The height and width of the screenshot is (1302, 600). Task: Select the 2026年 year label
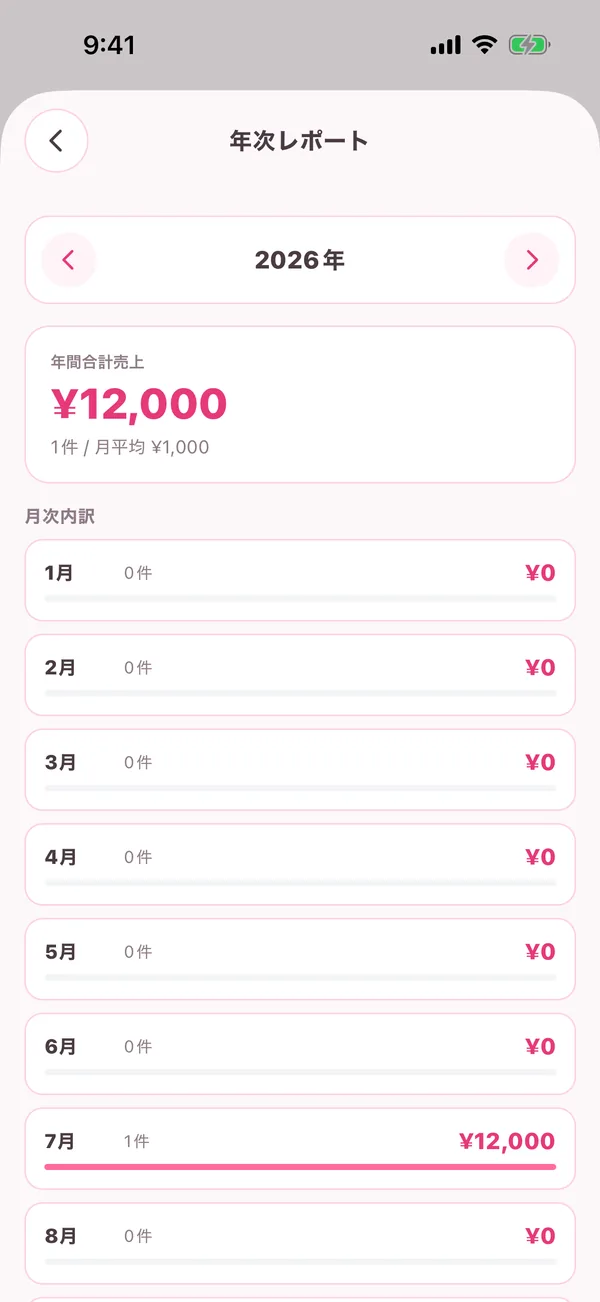[300, 261]
